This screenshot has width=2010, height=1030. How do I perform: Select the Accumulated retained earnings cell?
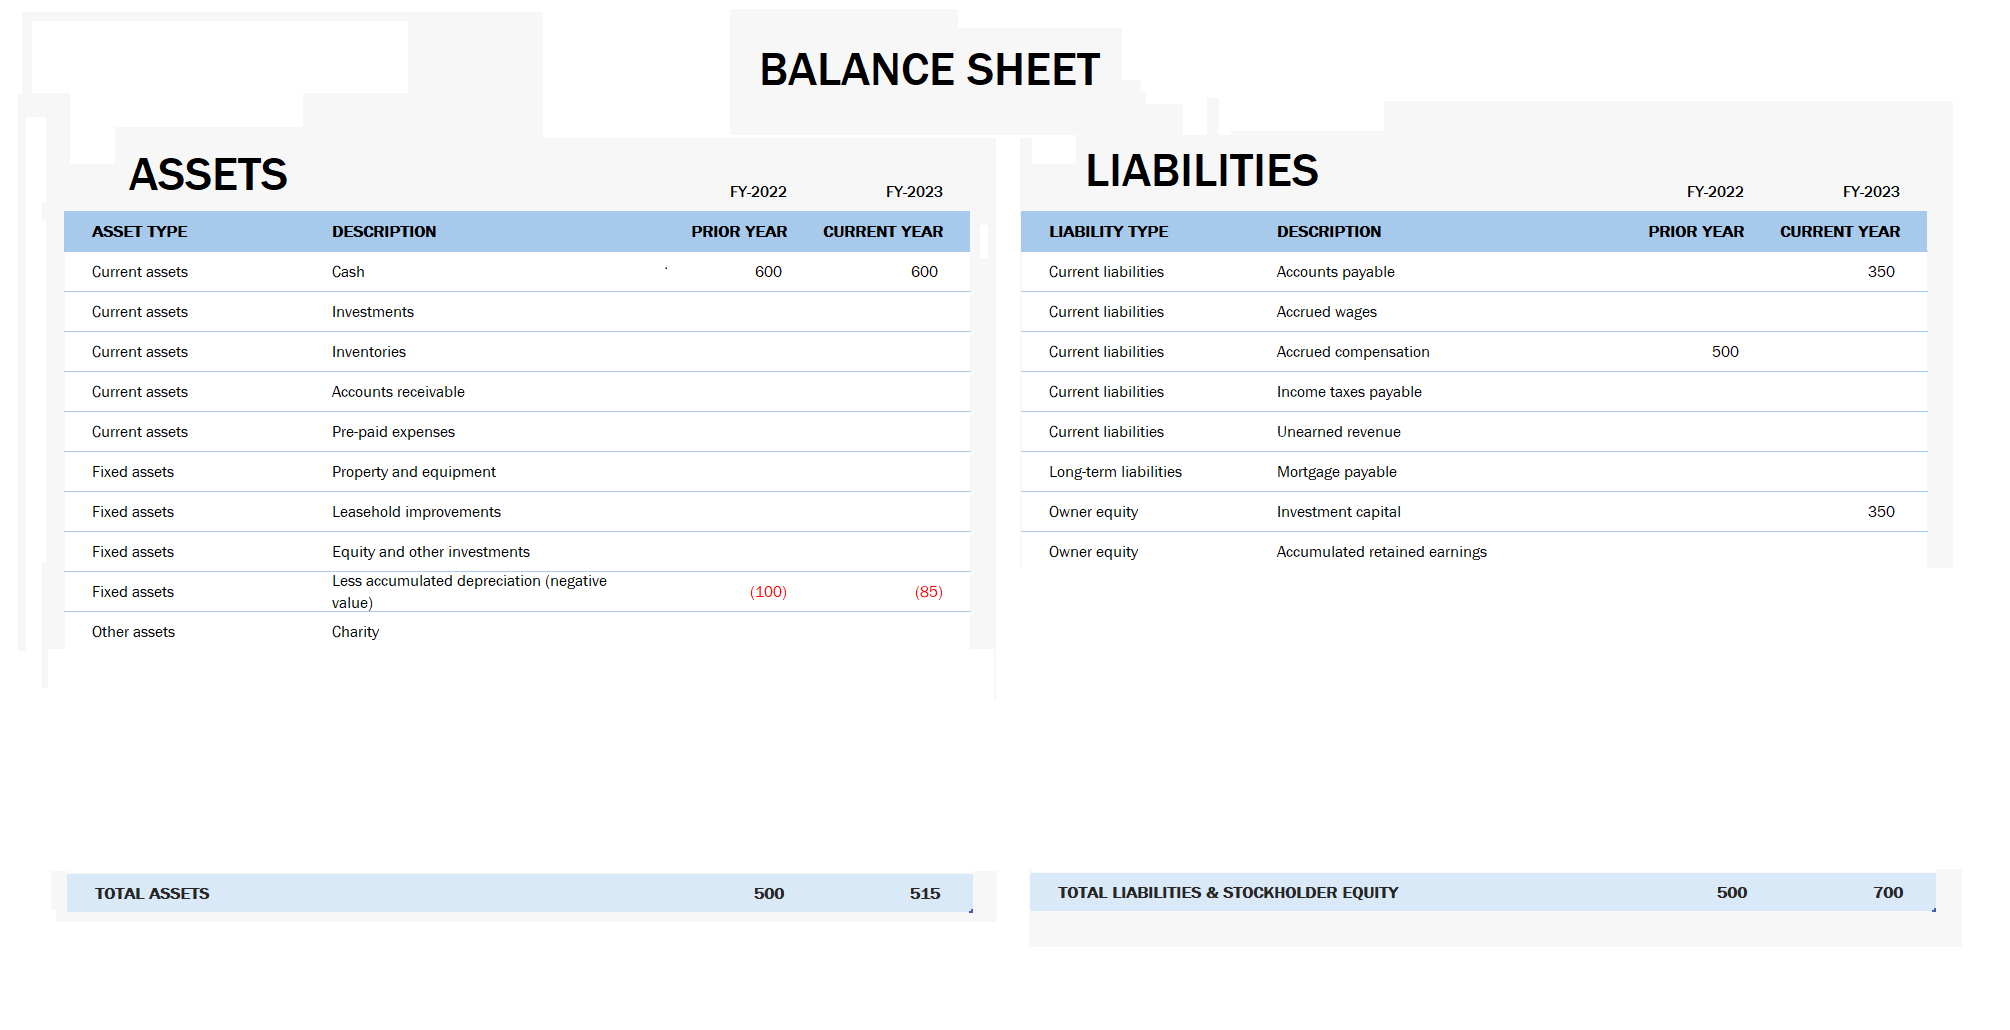[1381, 552]
